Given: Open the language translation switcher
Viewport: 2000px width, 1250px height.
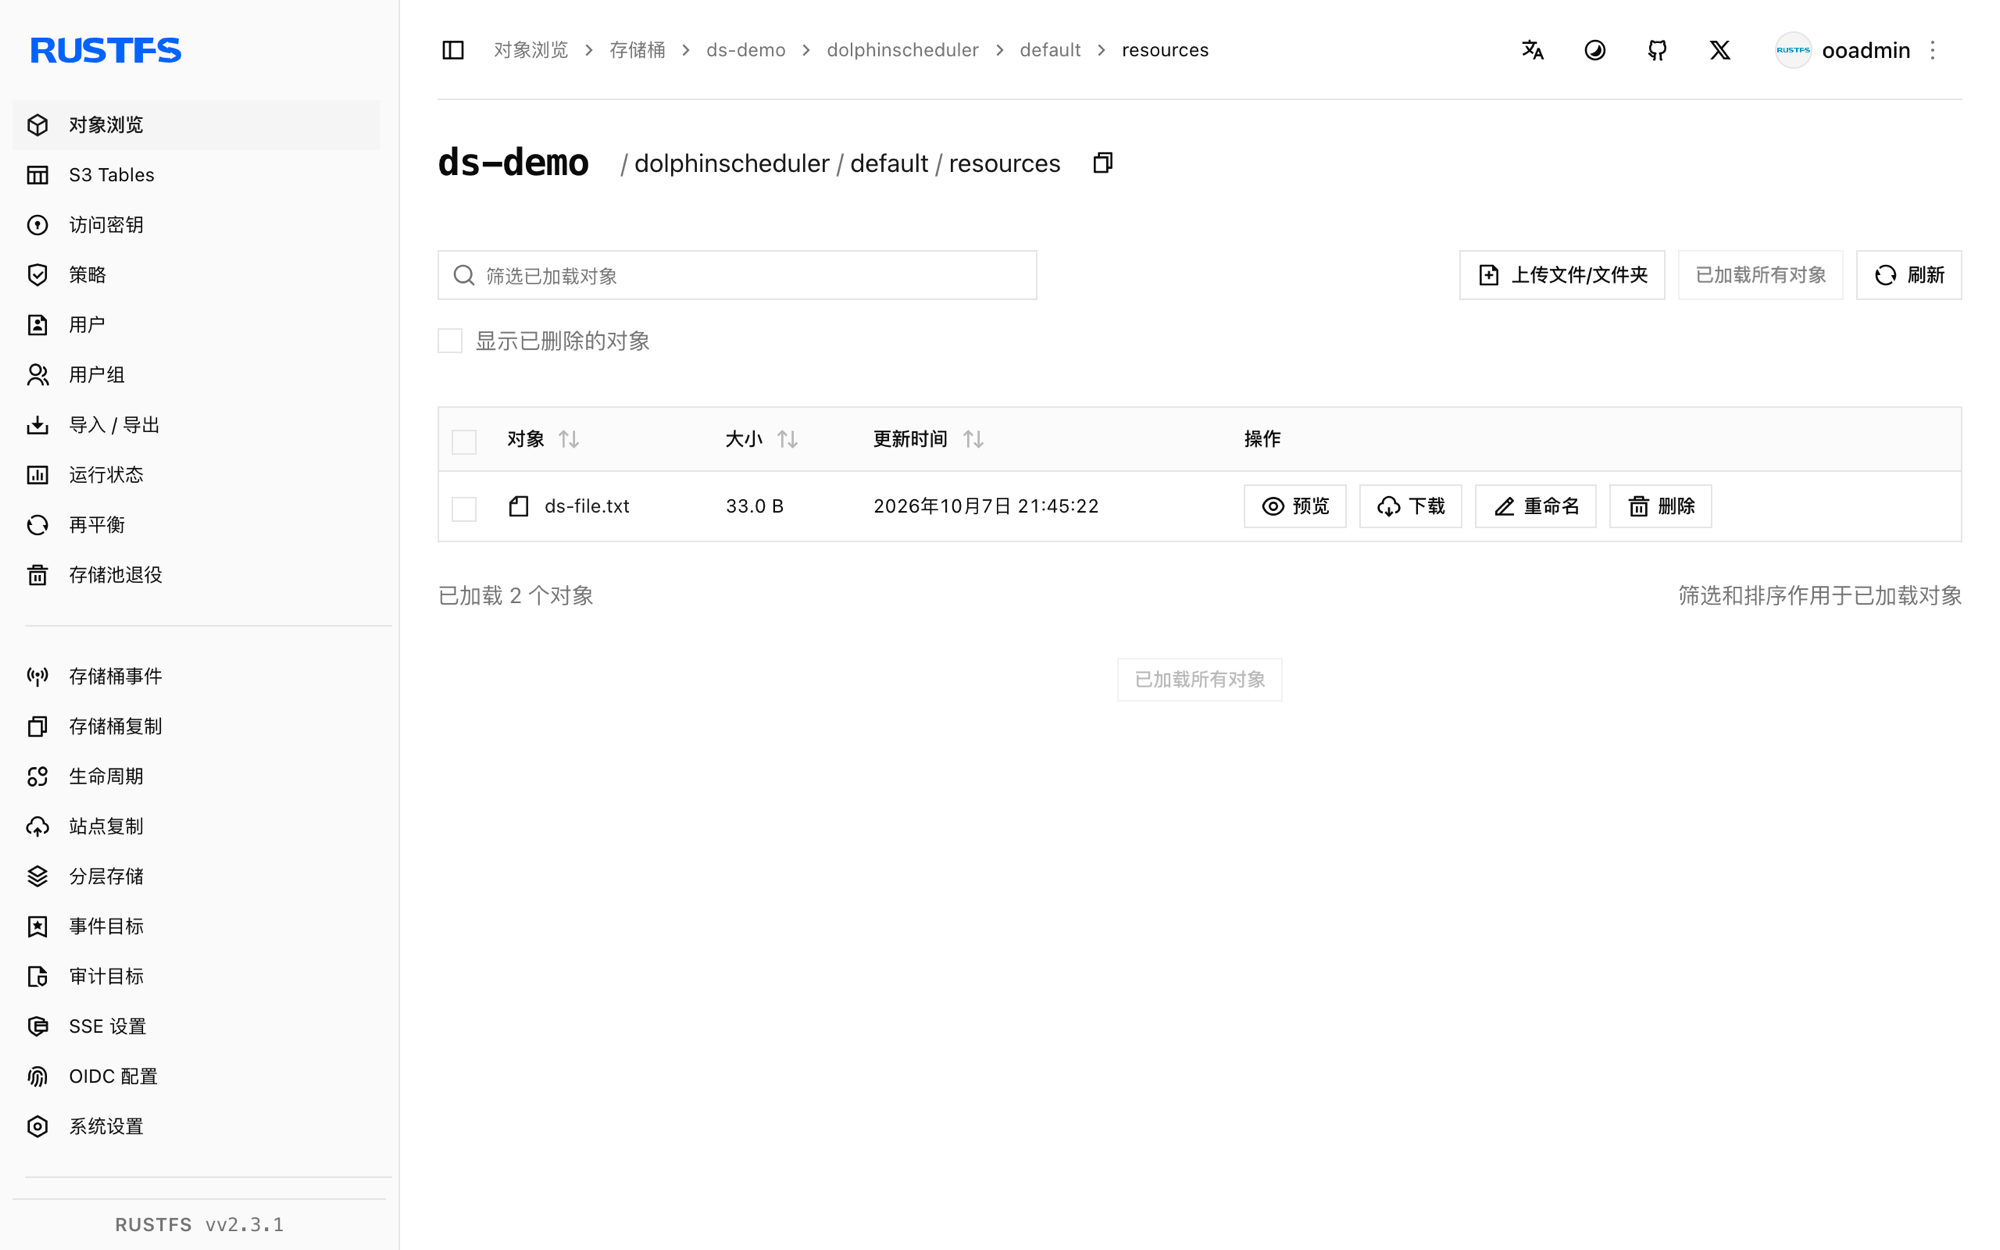Looking at the screenshot, I should tap(1532, 50).
